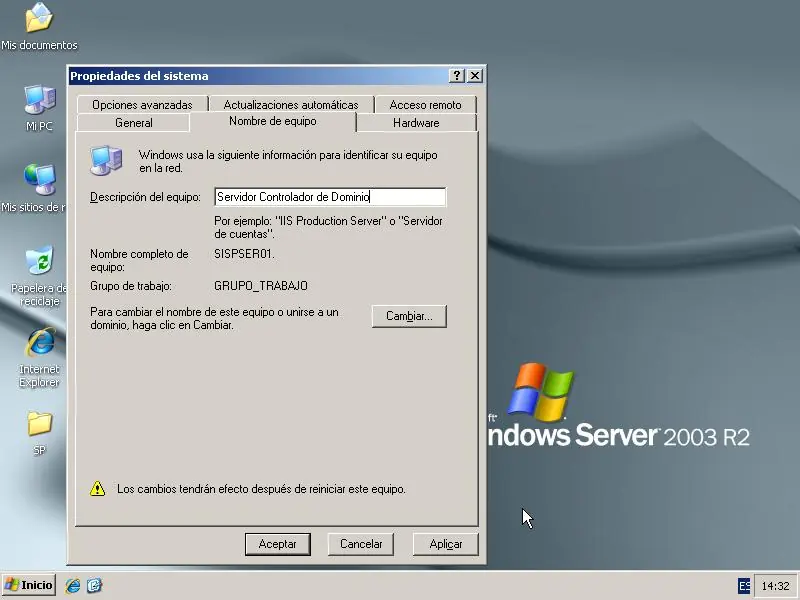Click the Propiedades del sistema title bar
The height and width of the screenshot is (600, 800).
pyautogui.click(x=258, y=76)
